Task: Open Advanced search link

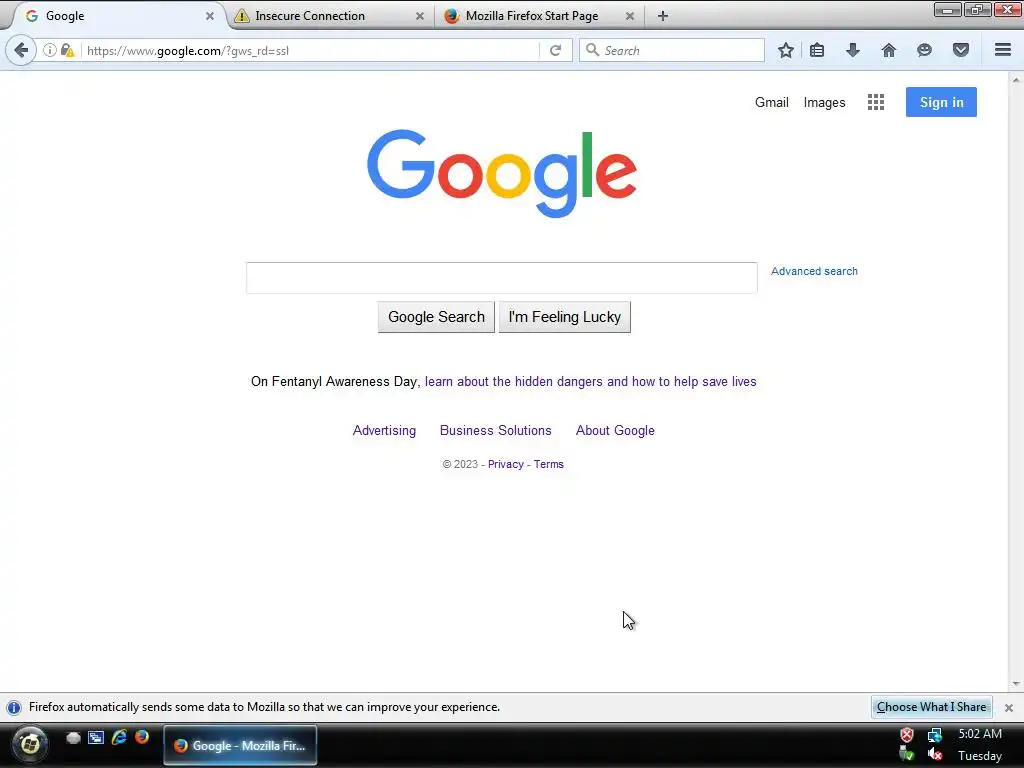Action: (x=814, y=271)
